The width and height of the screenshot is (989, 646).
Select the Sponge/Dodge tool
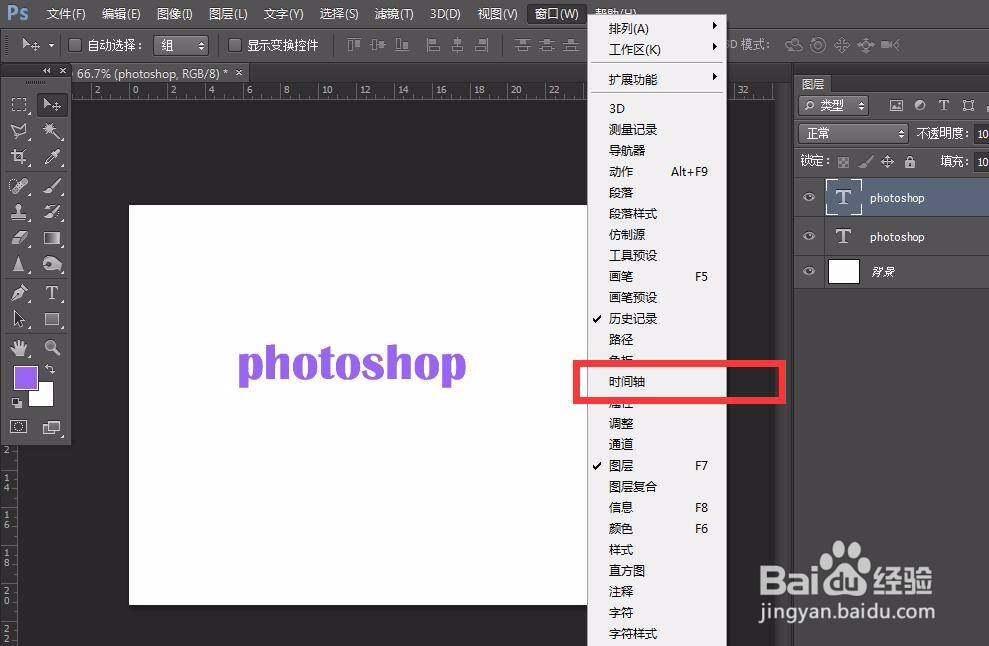coord(52,264)
